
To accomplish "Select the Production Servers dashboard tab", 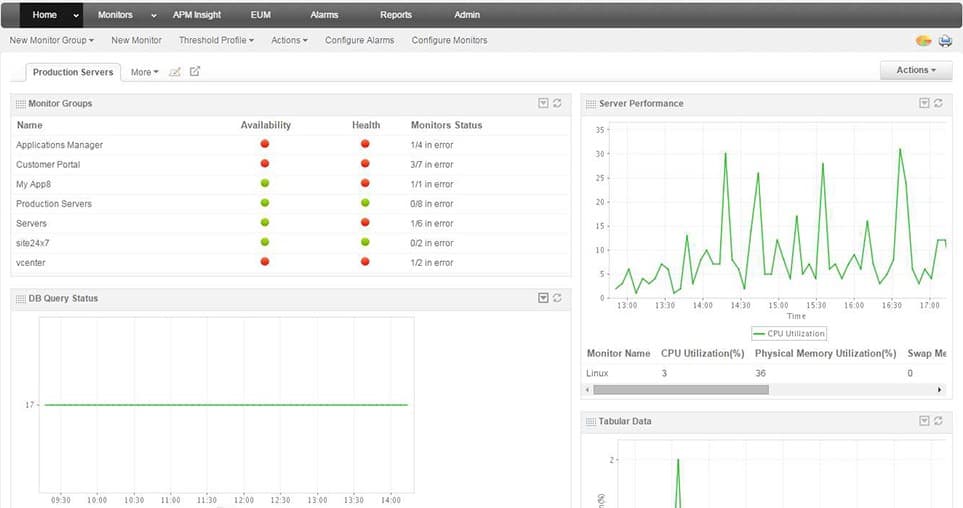I will (x=73, y=72).
